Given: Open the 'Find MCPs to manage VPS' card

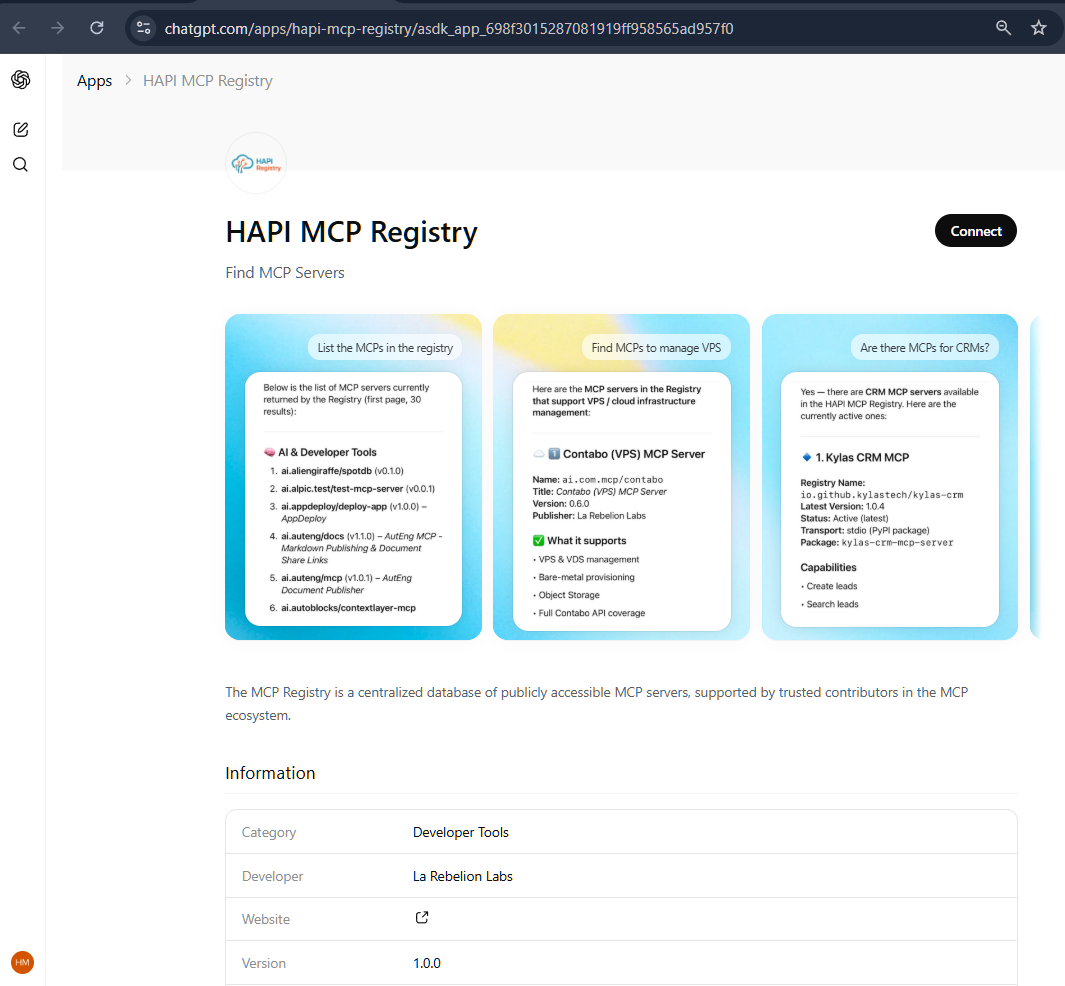Looking at the screenshot, I should pos(620,477).
